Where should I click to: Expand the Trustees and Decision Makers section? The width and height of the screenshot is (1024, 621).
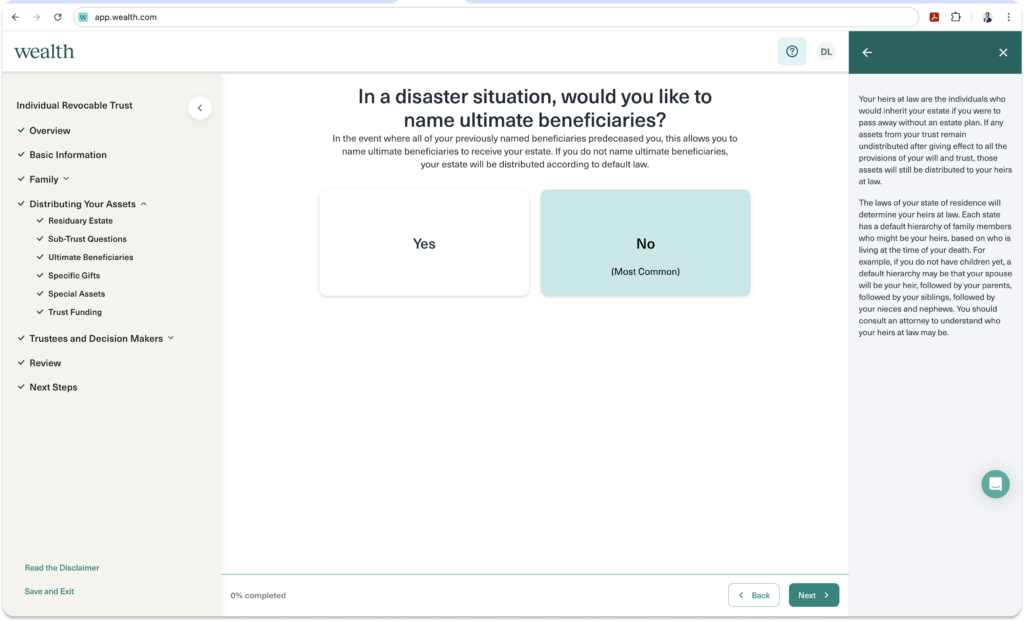[x=172, y=338]
